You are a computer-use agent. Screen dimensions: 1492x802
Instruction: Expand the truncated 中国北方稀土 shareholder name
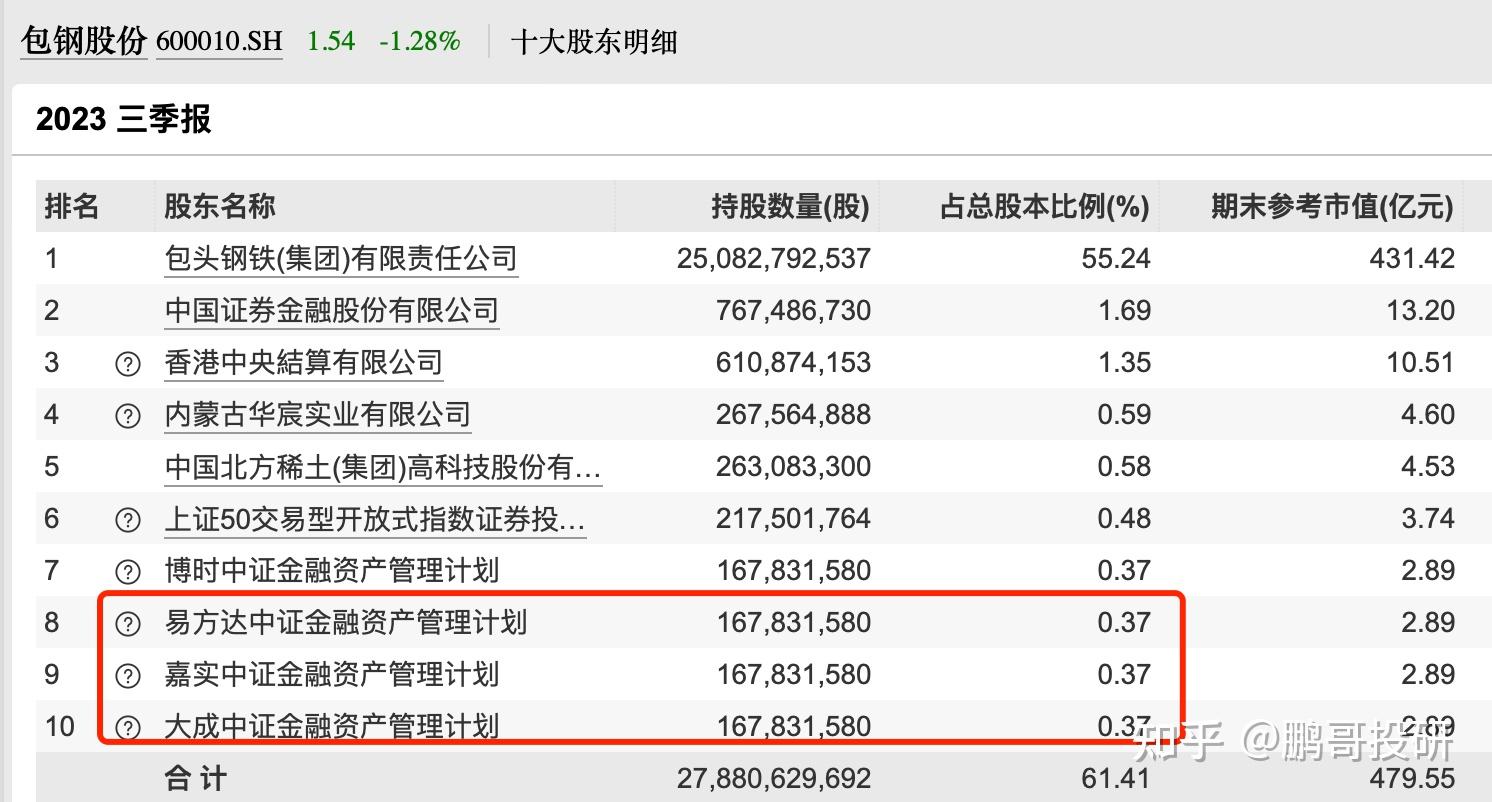[x=383, y=466]
